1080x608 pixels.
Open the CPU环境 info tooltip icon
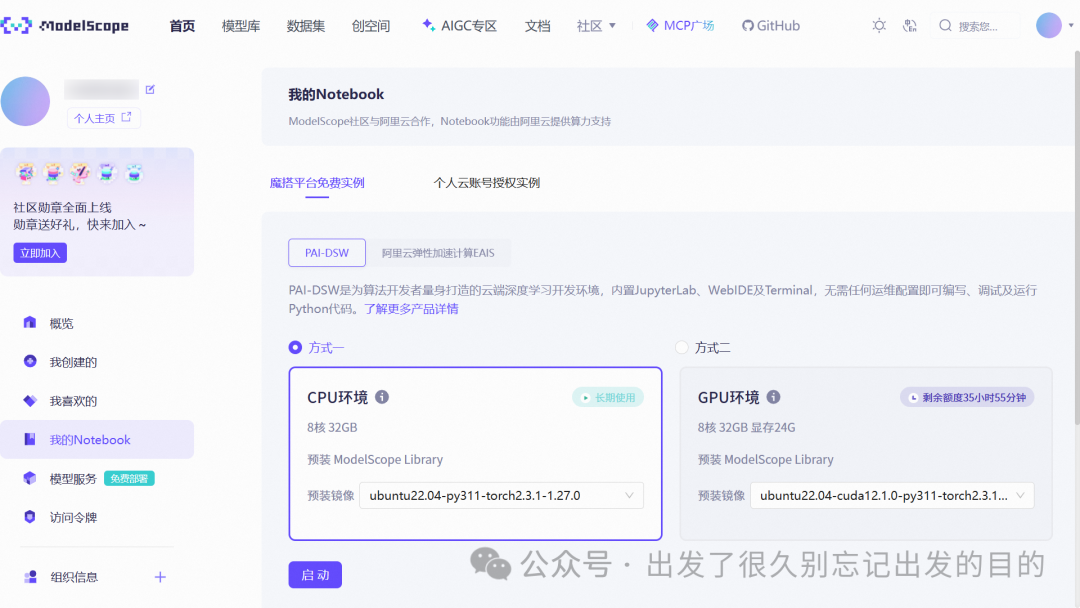point(383,397)
